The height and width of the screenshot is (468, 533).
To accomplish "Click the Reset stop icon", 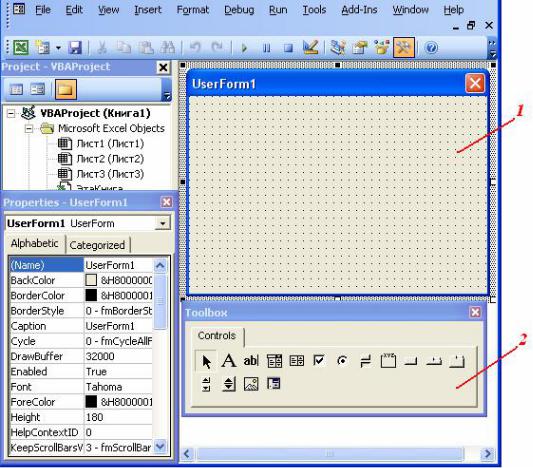I will click(x=289, y=48).
